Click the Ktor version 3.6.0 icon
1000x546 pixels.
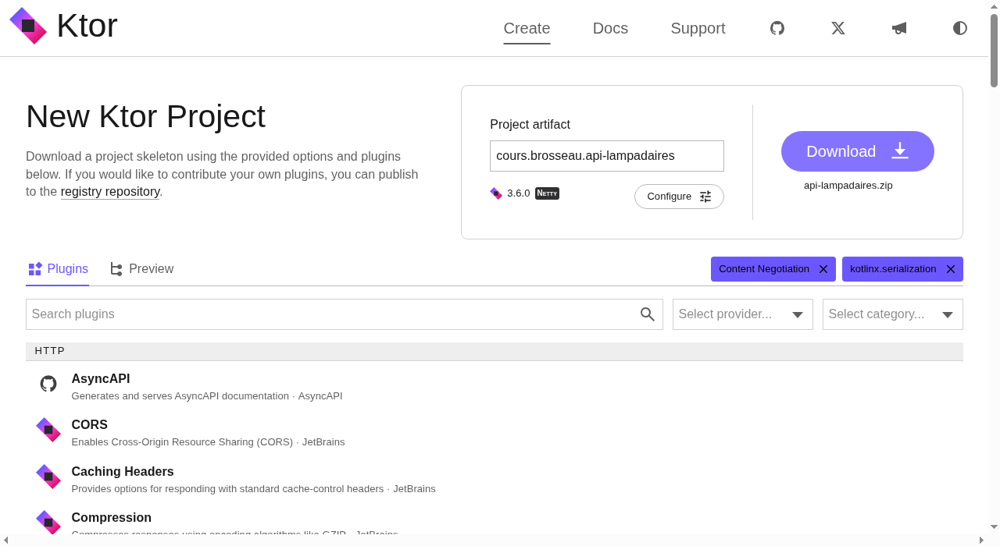[496, 193]
